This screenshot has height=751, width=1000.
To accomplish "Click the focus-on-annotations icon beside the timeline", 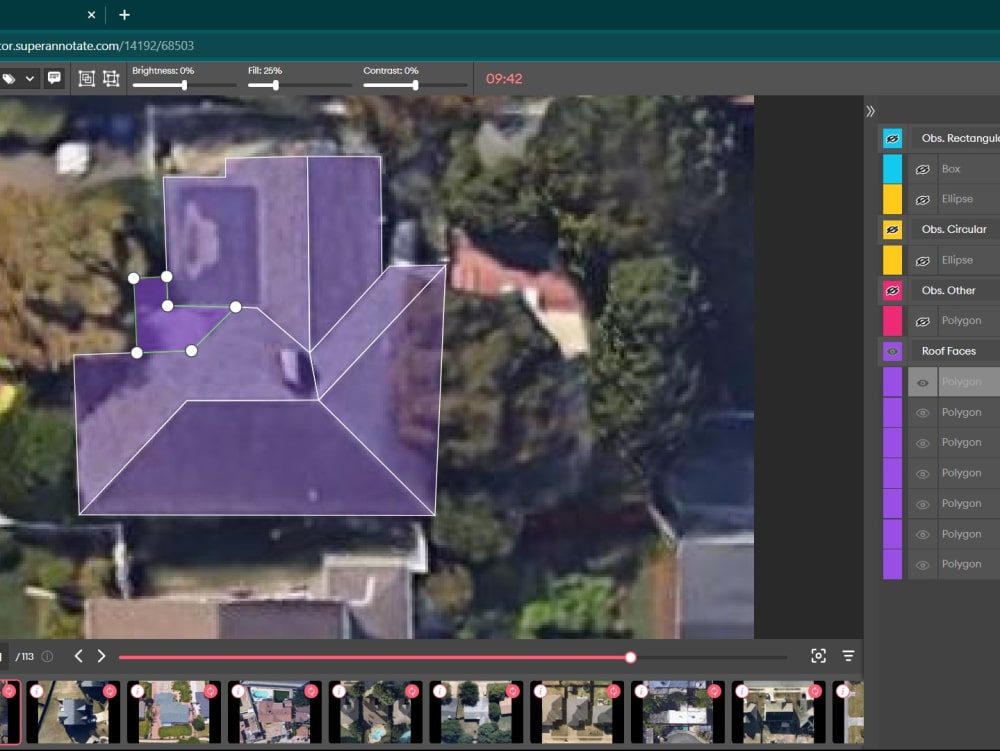I will pos(818,656).
